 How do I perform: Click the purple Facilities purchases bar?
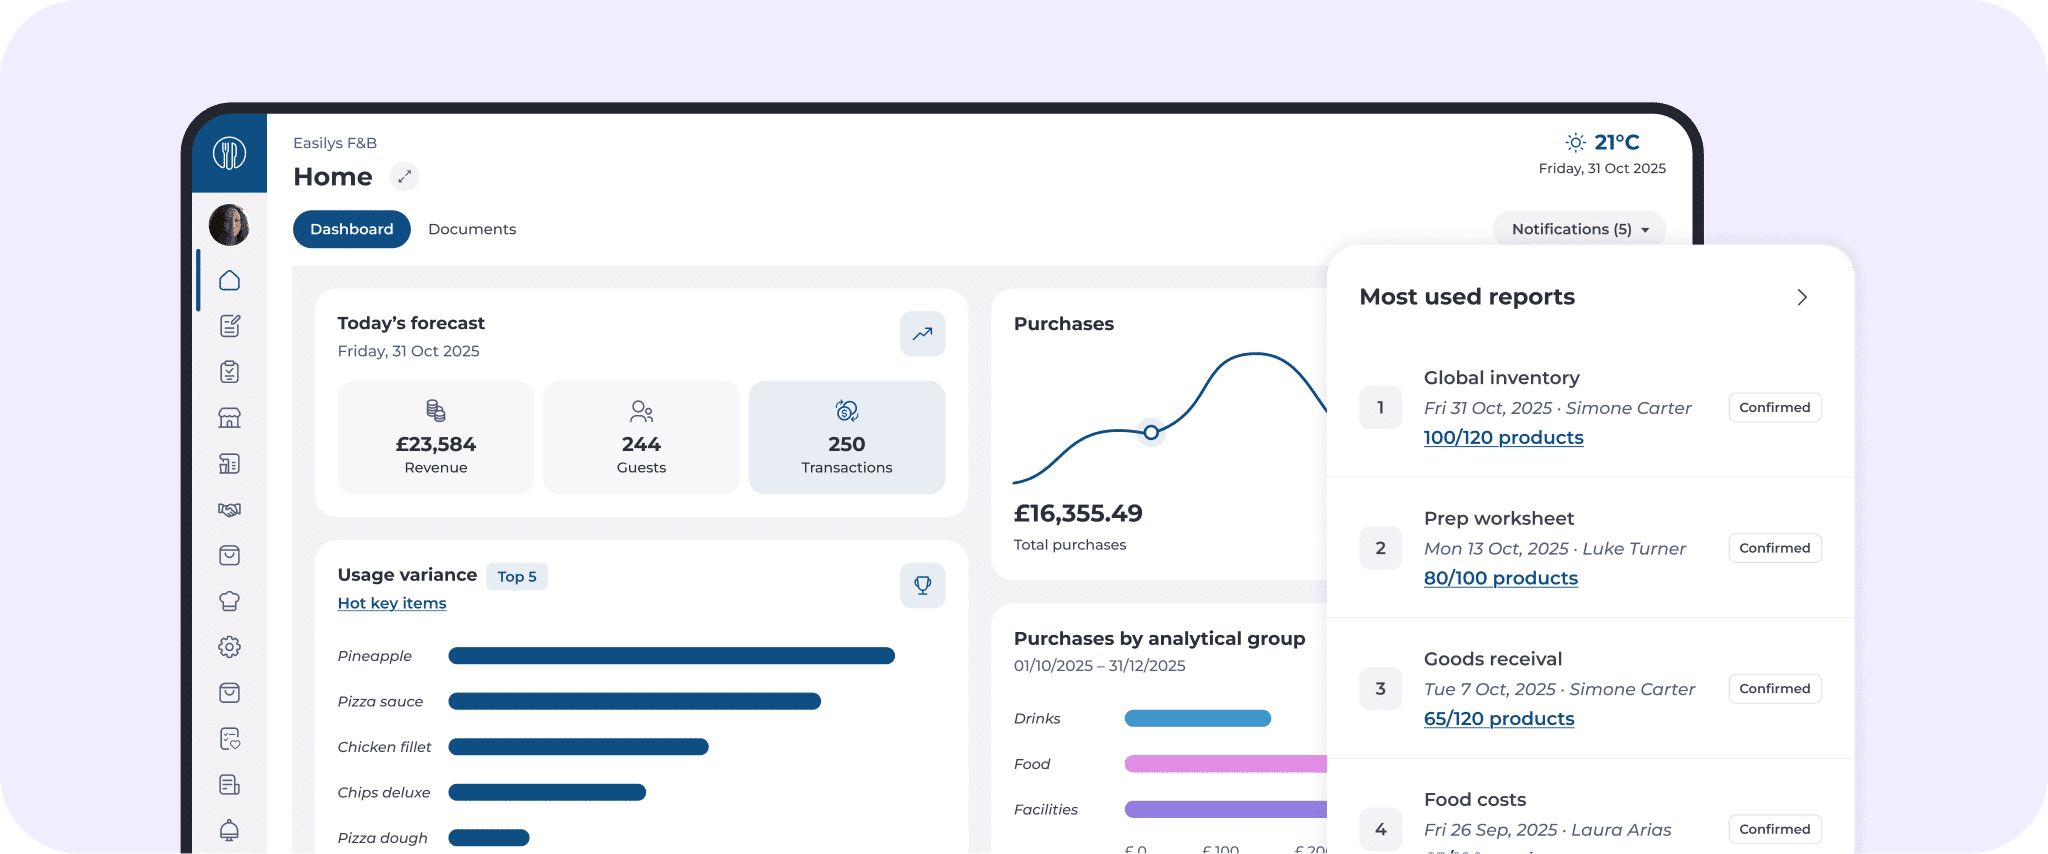(x=1226, y=810)
